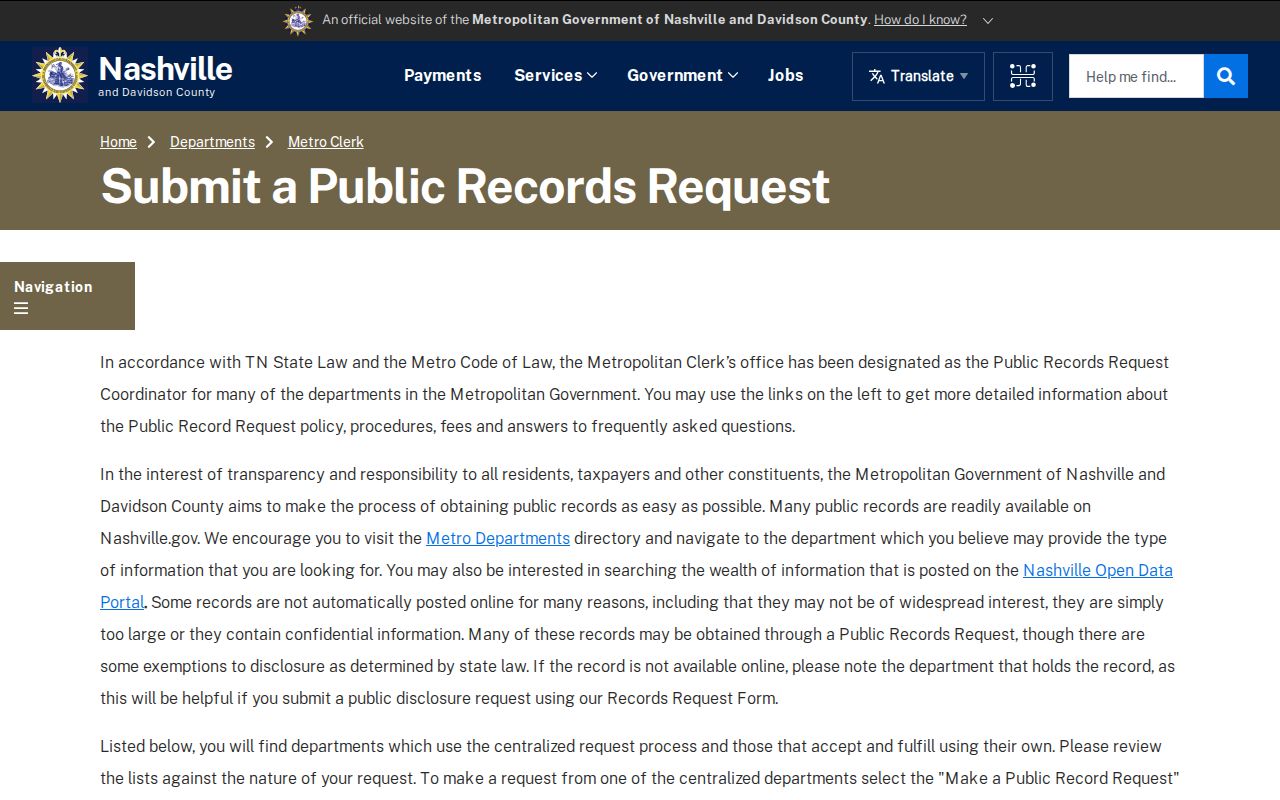
Task: Expand the Government dropdown menu
Action: (x=682, y=75)
